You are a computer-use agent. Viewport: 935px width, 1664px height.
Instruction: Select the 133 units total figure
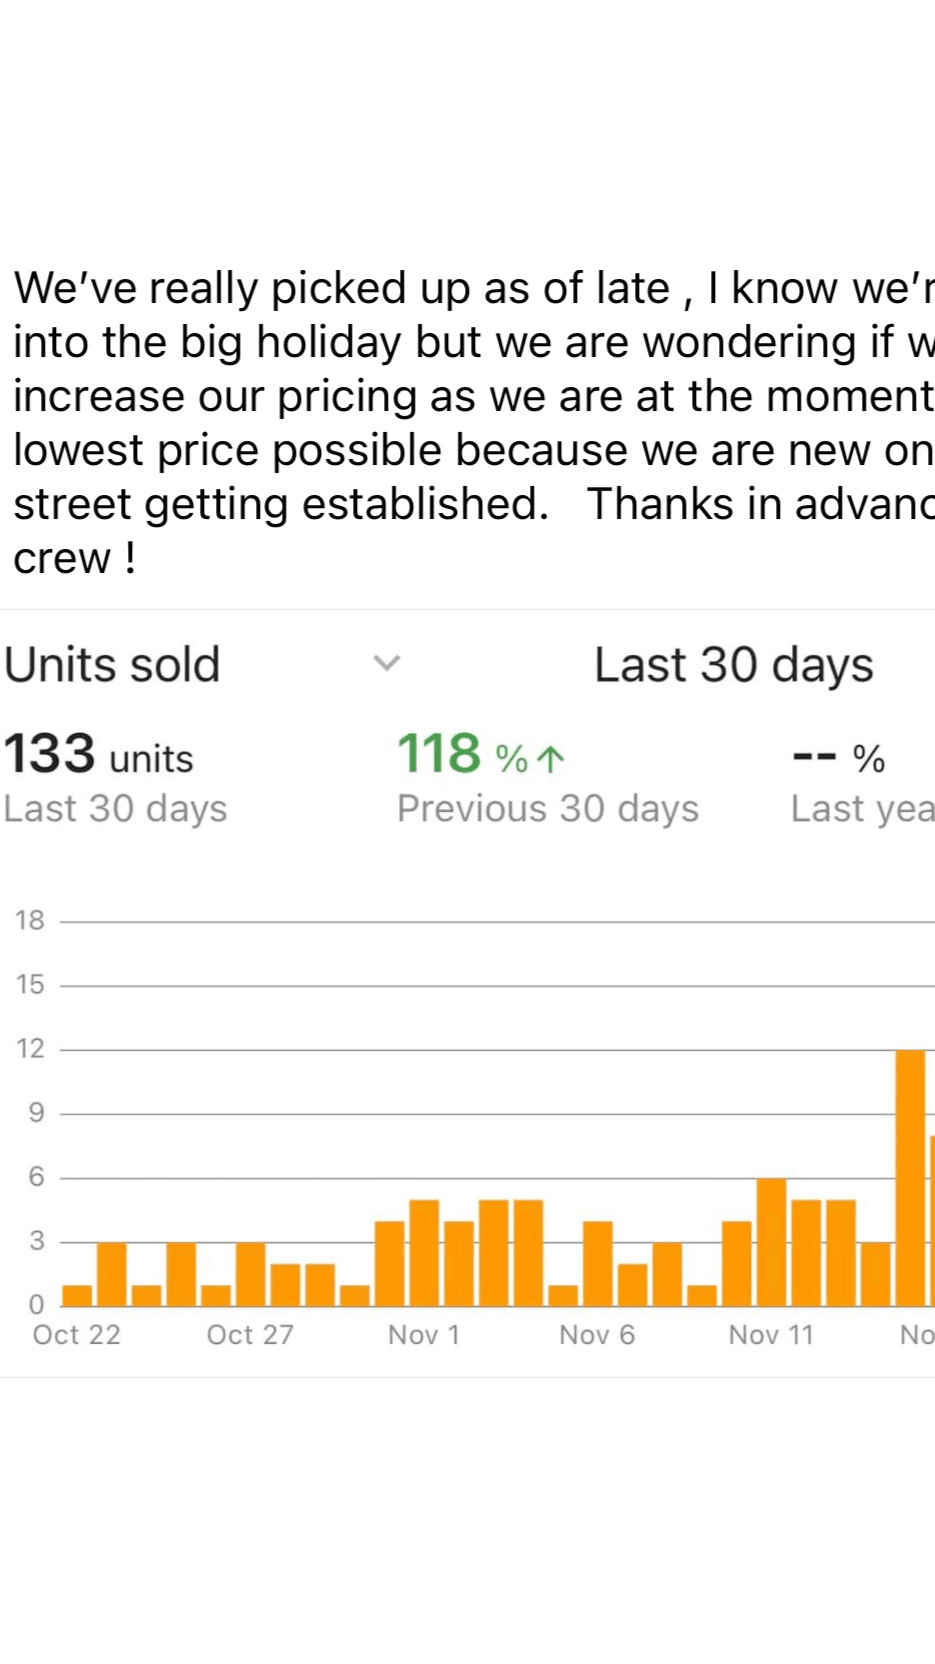pyautogui.click(x=98, y=755)
